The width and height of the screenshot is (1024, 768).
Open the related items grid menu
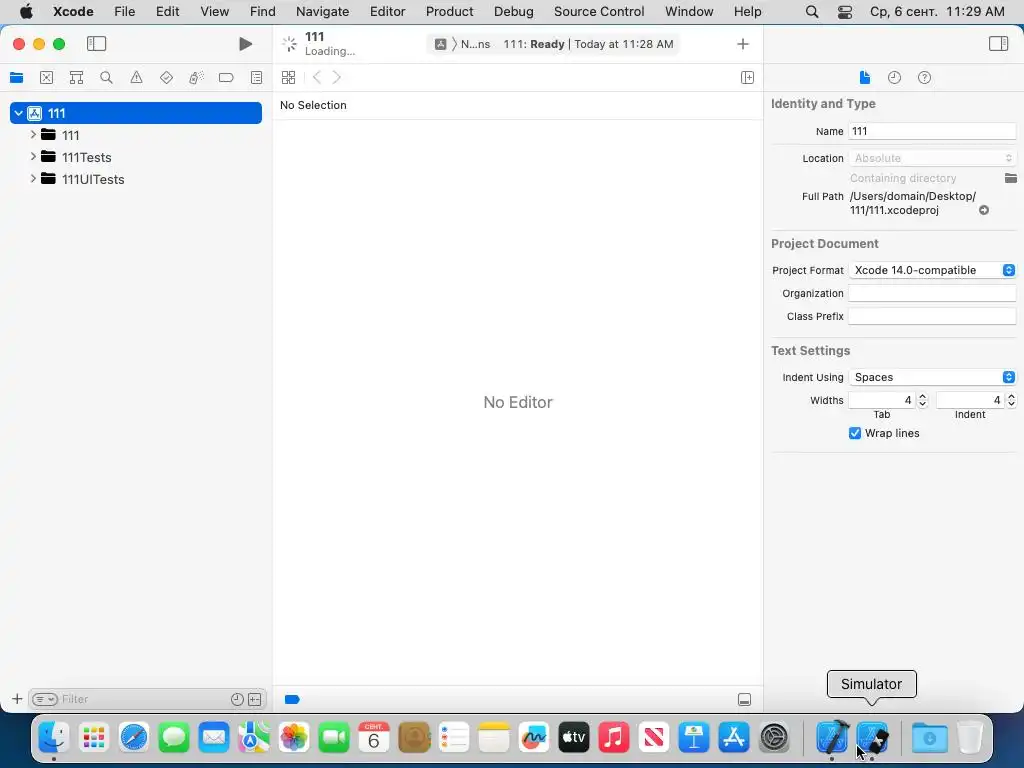[x=289, y=78]
